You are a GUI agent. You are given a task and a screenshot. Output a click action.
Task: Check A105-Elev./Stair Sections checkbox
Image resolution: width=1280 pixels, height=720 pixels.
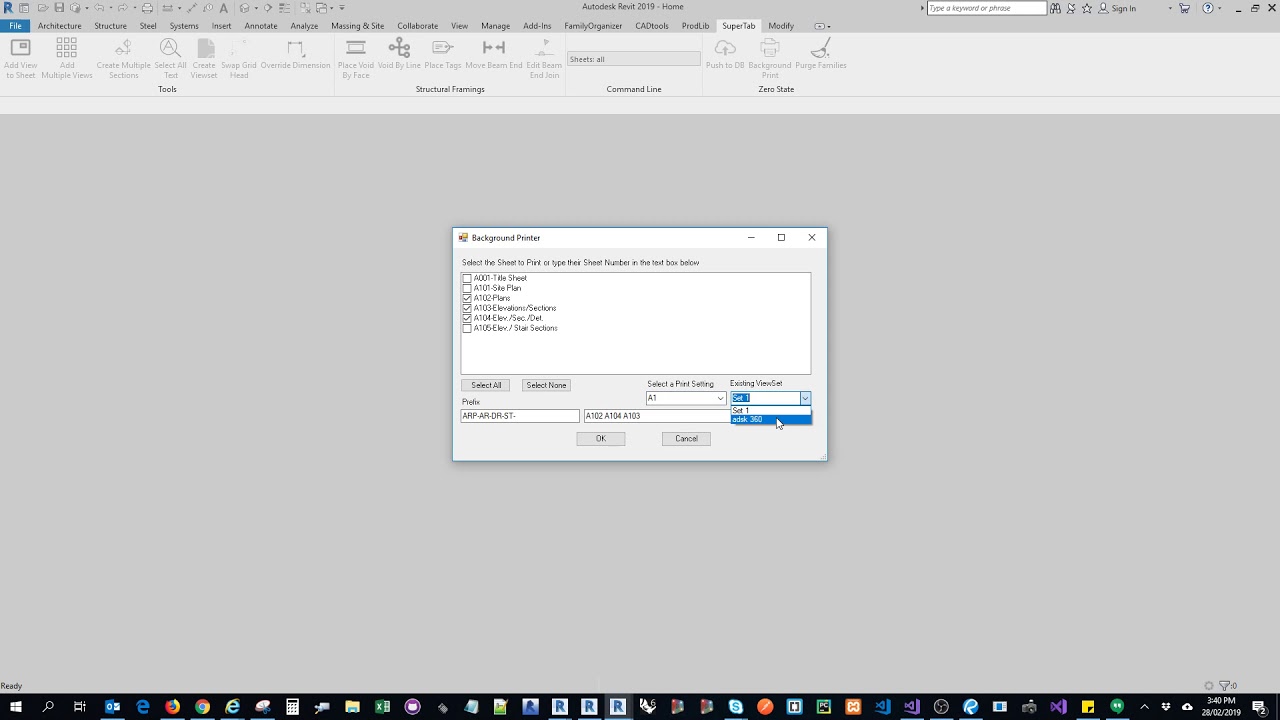[467, 328]
